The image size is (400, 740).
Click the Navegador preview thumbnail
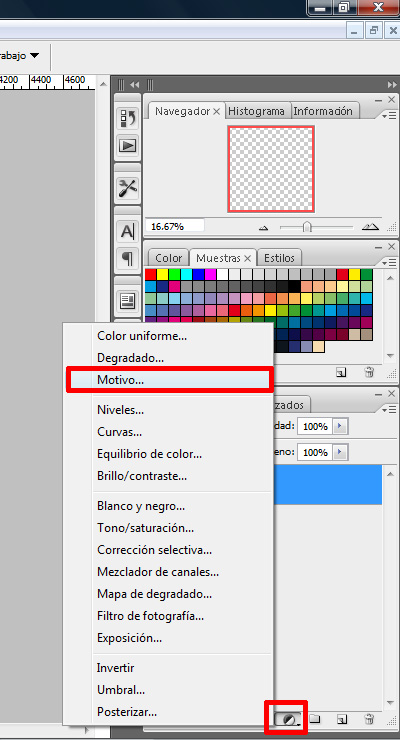(271, 168)
